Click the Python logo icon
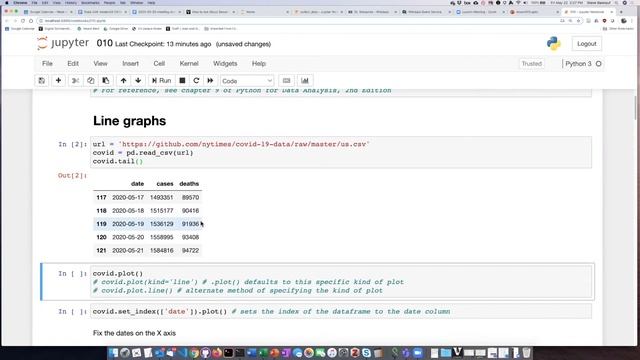 [x=553, y=44]
